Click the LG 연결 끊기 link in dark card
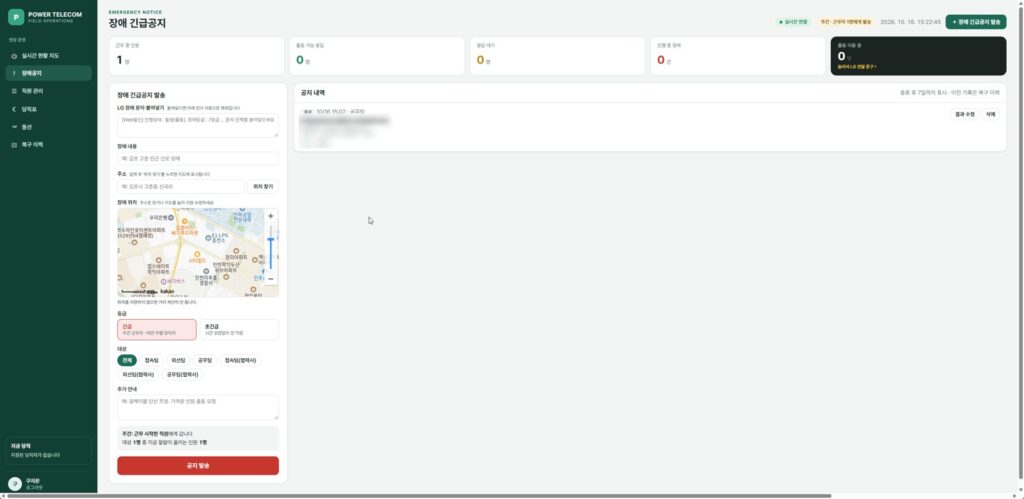 coord(857,67)
